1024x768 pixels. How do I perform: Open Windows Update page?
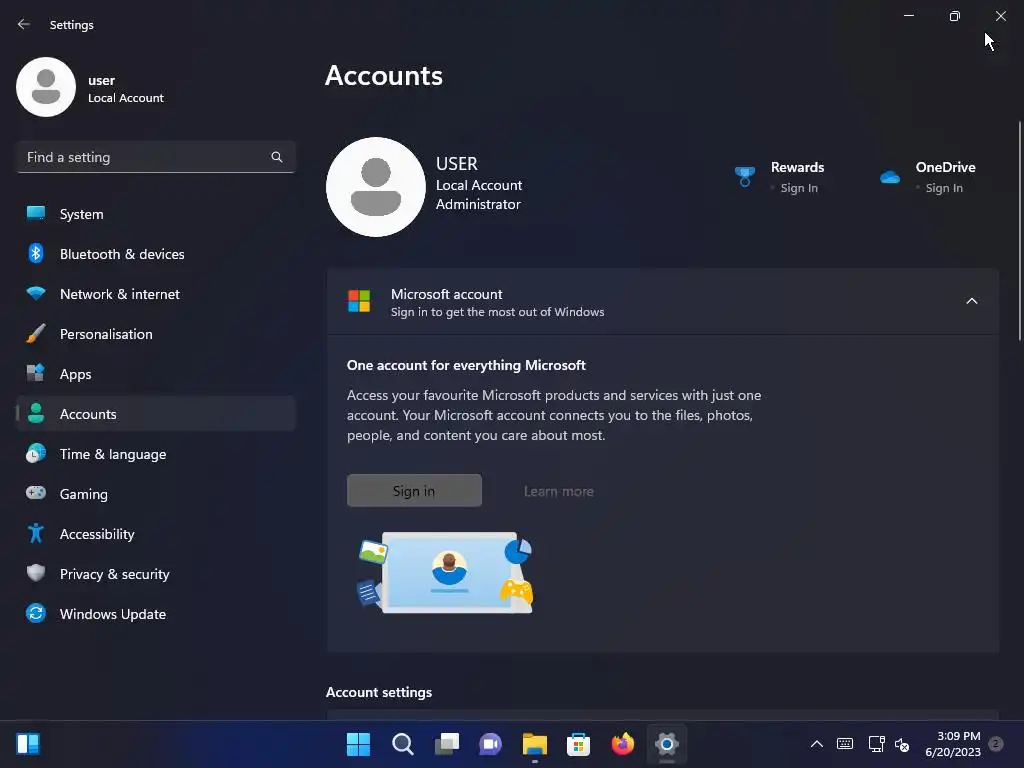pyautogui.click(x=155, y=614)
